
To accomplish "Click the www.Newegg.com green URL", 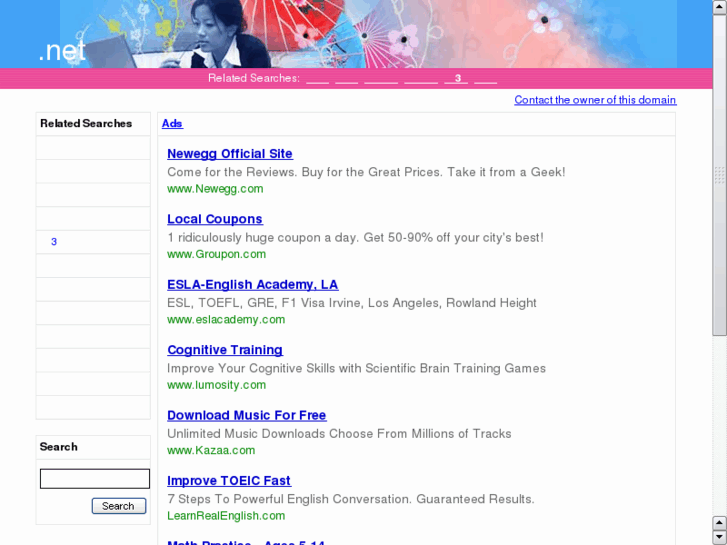I will [215, 189].
